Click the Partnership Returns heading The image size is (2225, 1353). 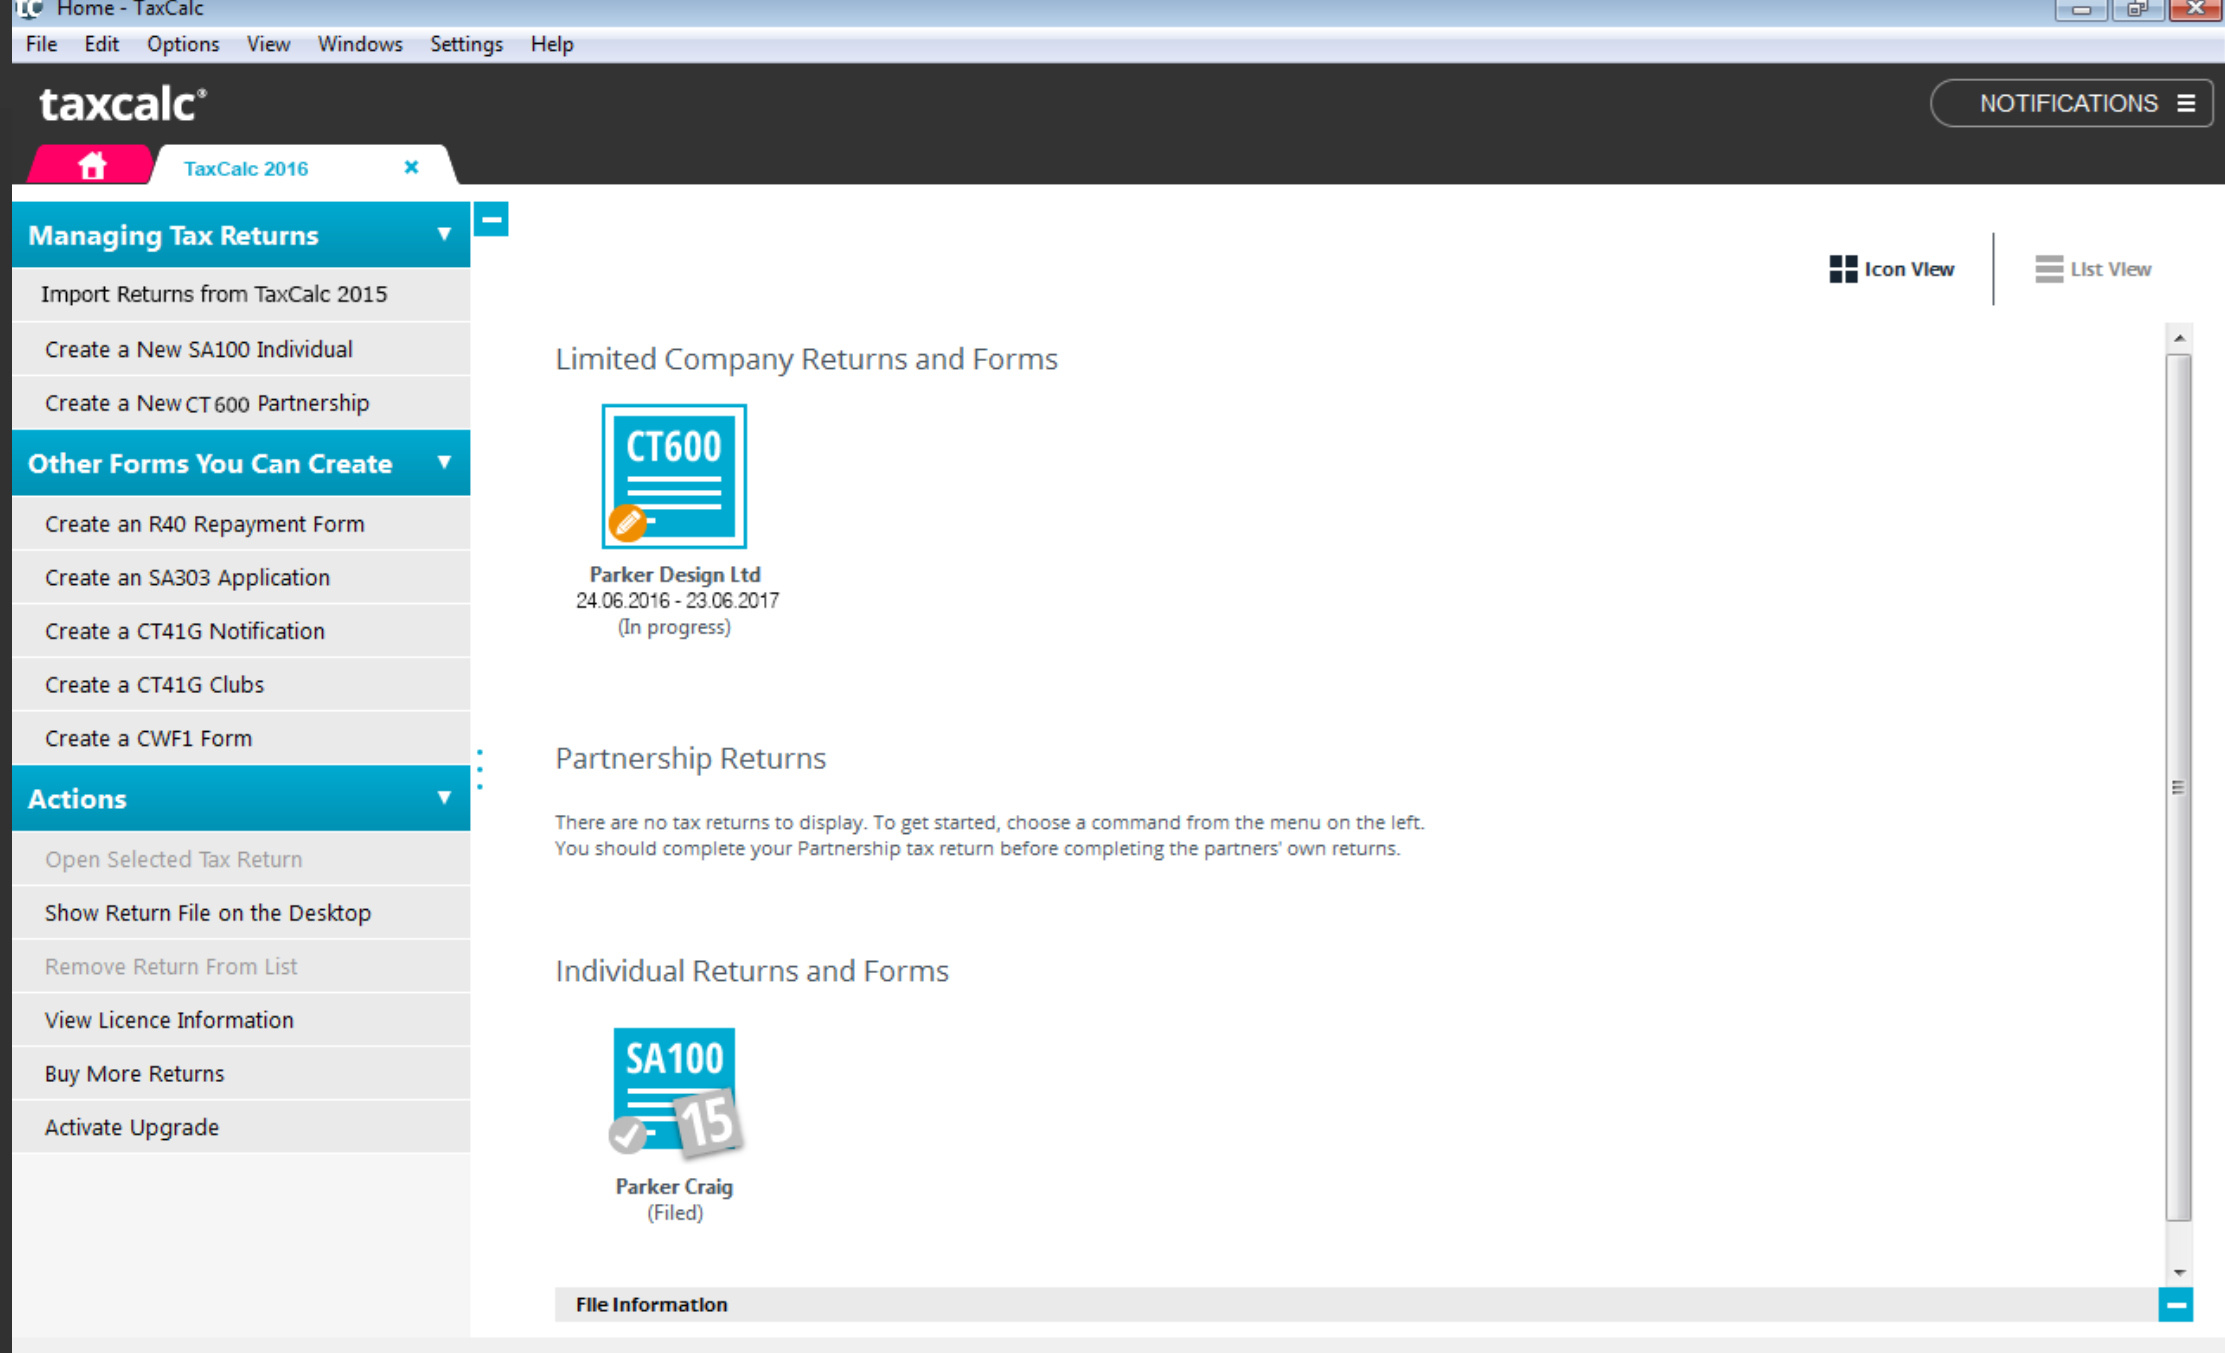click(690, 758)
